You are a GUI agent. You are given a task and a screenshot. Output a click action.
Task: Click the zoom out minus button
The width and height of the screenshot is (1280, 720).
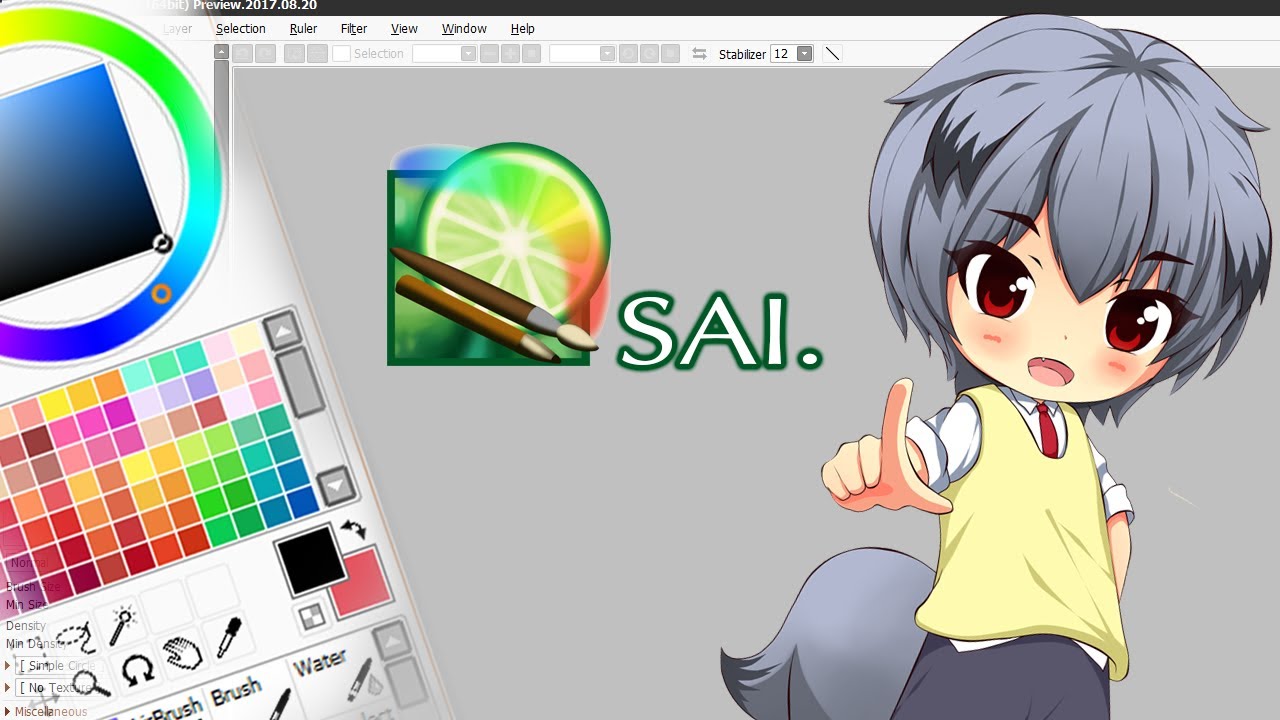pyautogui.click(x=489, y=54)
